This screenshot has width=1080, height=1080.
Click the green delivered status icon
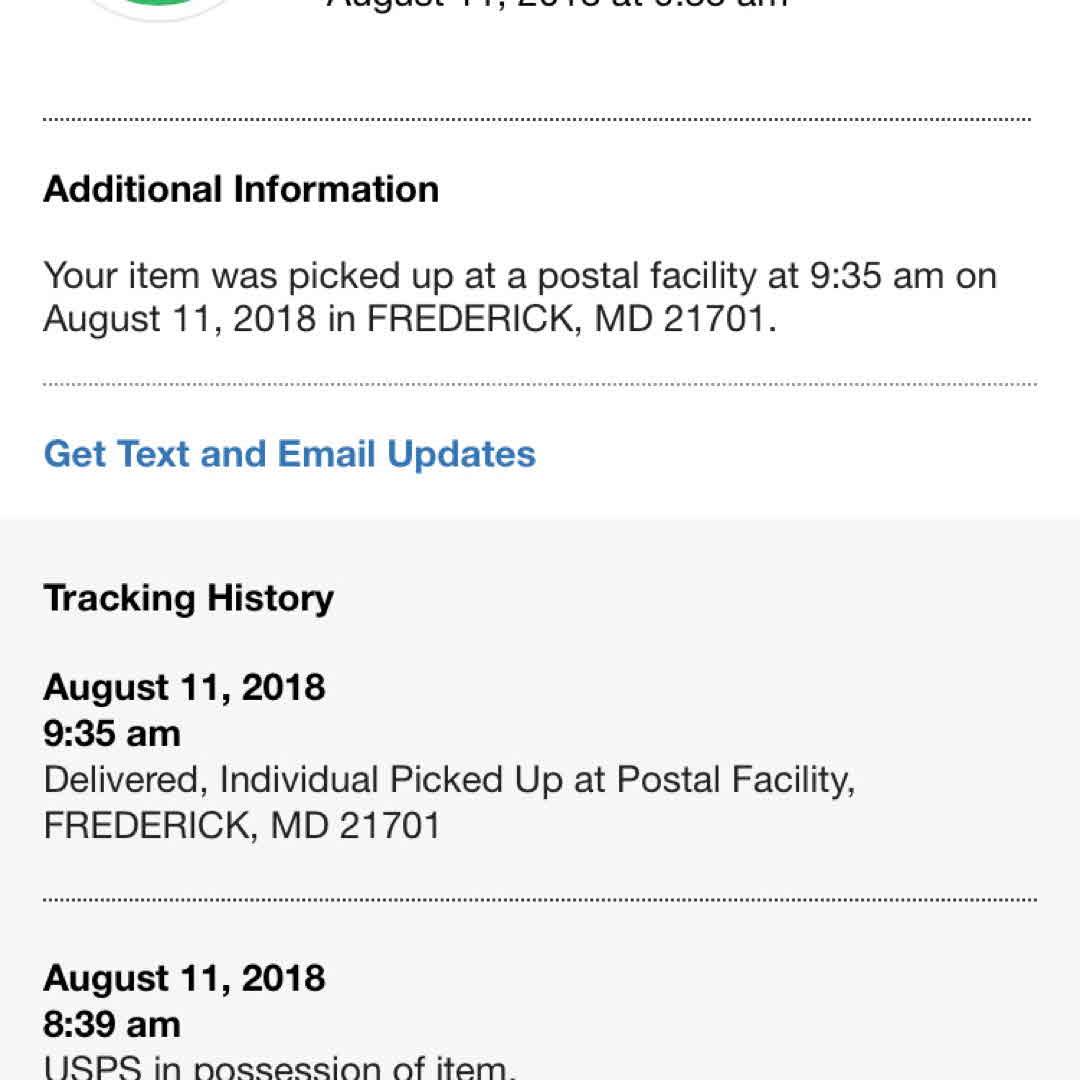pyautogui.click(x=160, y=7)
